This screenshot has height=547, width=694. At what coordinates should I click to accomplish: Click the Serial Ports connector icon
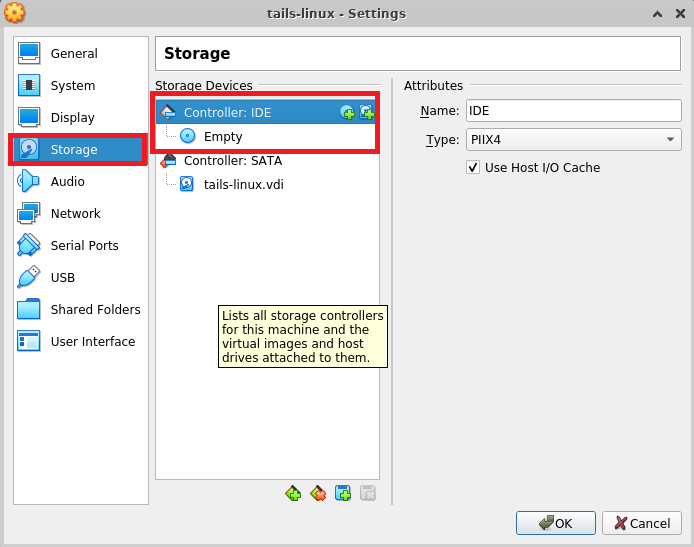click(x=28, y=245)
